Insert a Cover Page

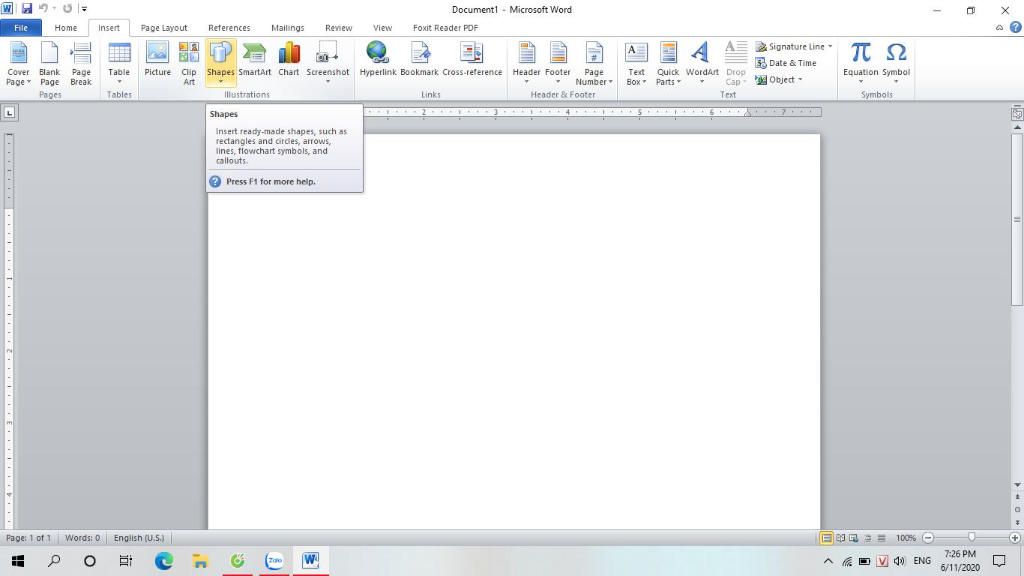[18, 63]
